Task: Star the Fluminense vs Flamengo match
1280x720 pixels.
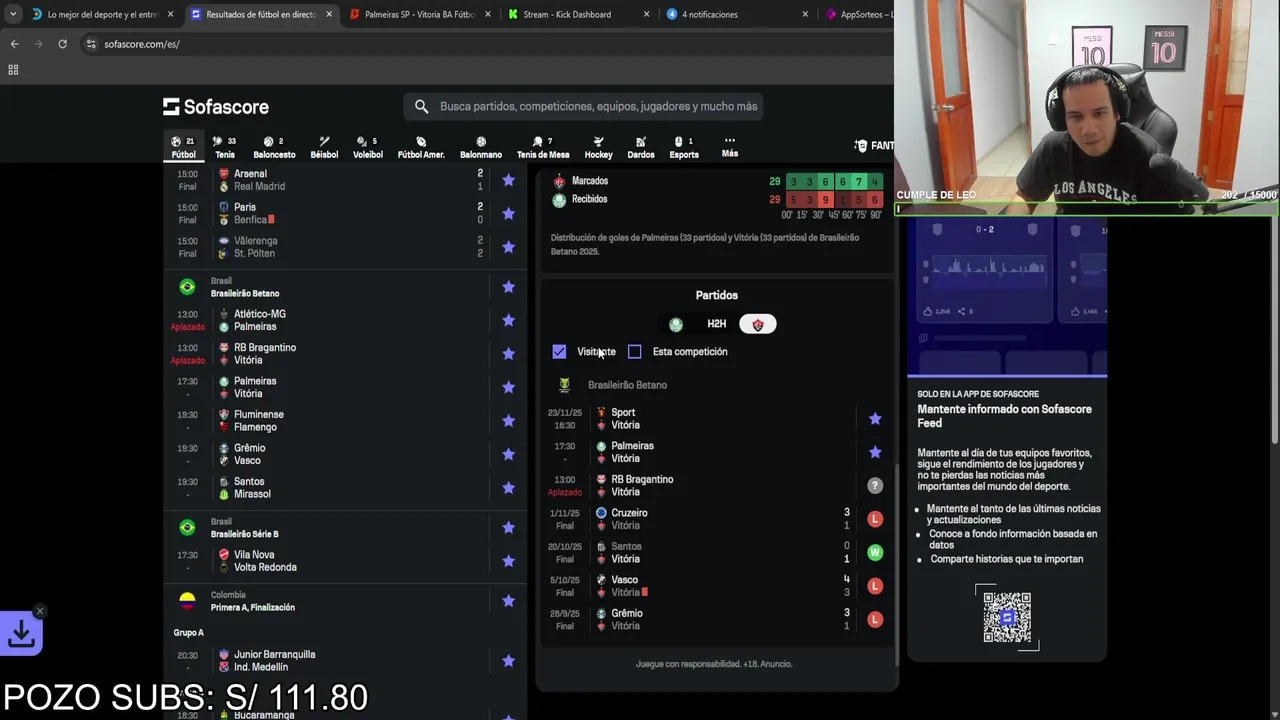Action: (x=508, y=421)
